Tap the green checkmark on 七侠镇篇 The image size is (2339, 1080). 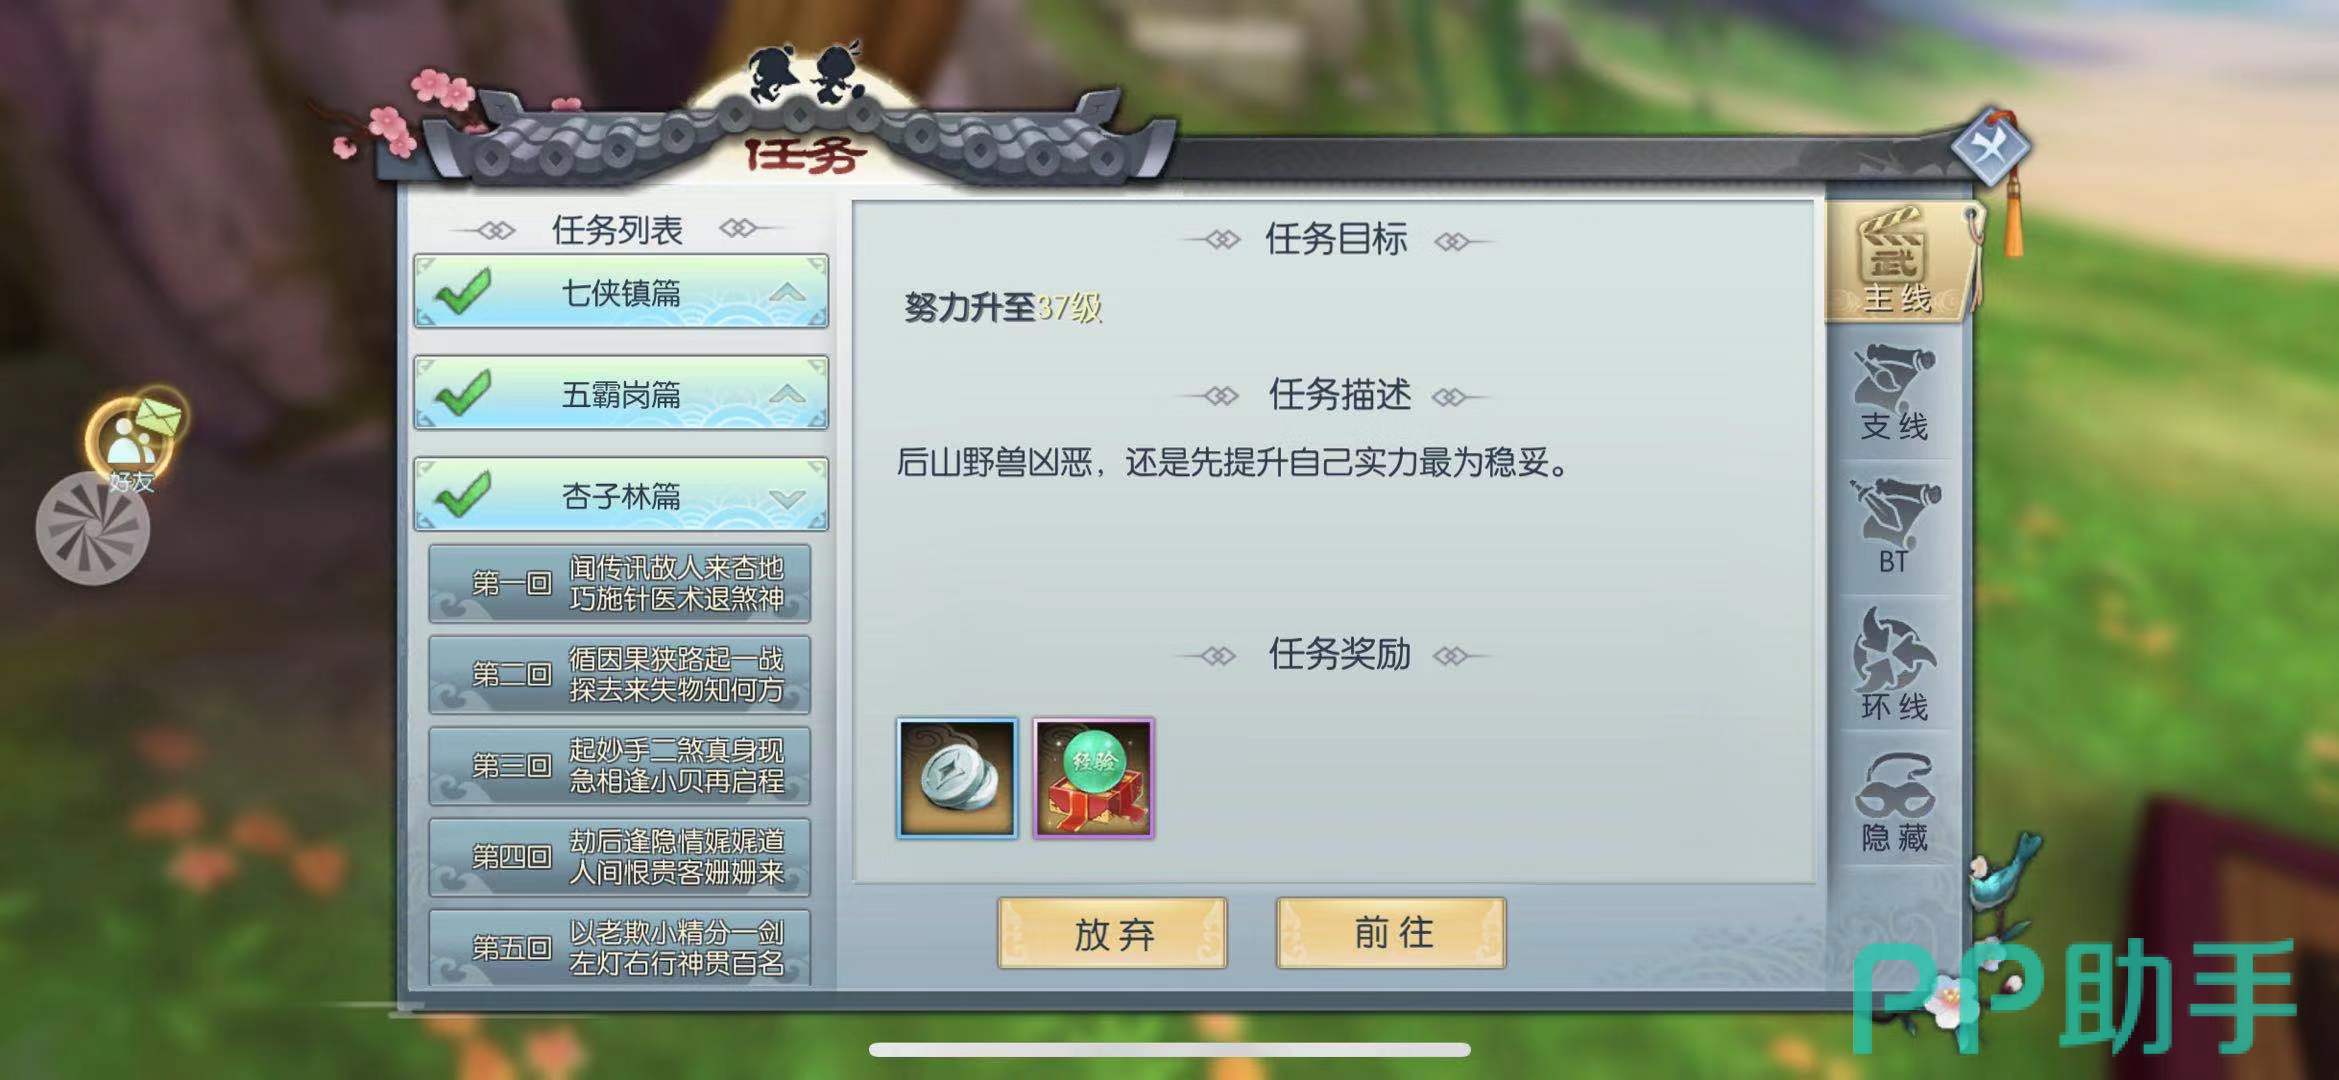pos(463,292)
